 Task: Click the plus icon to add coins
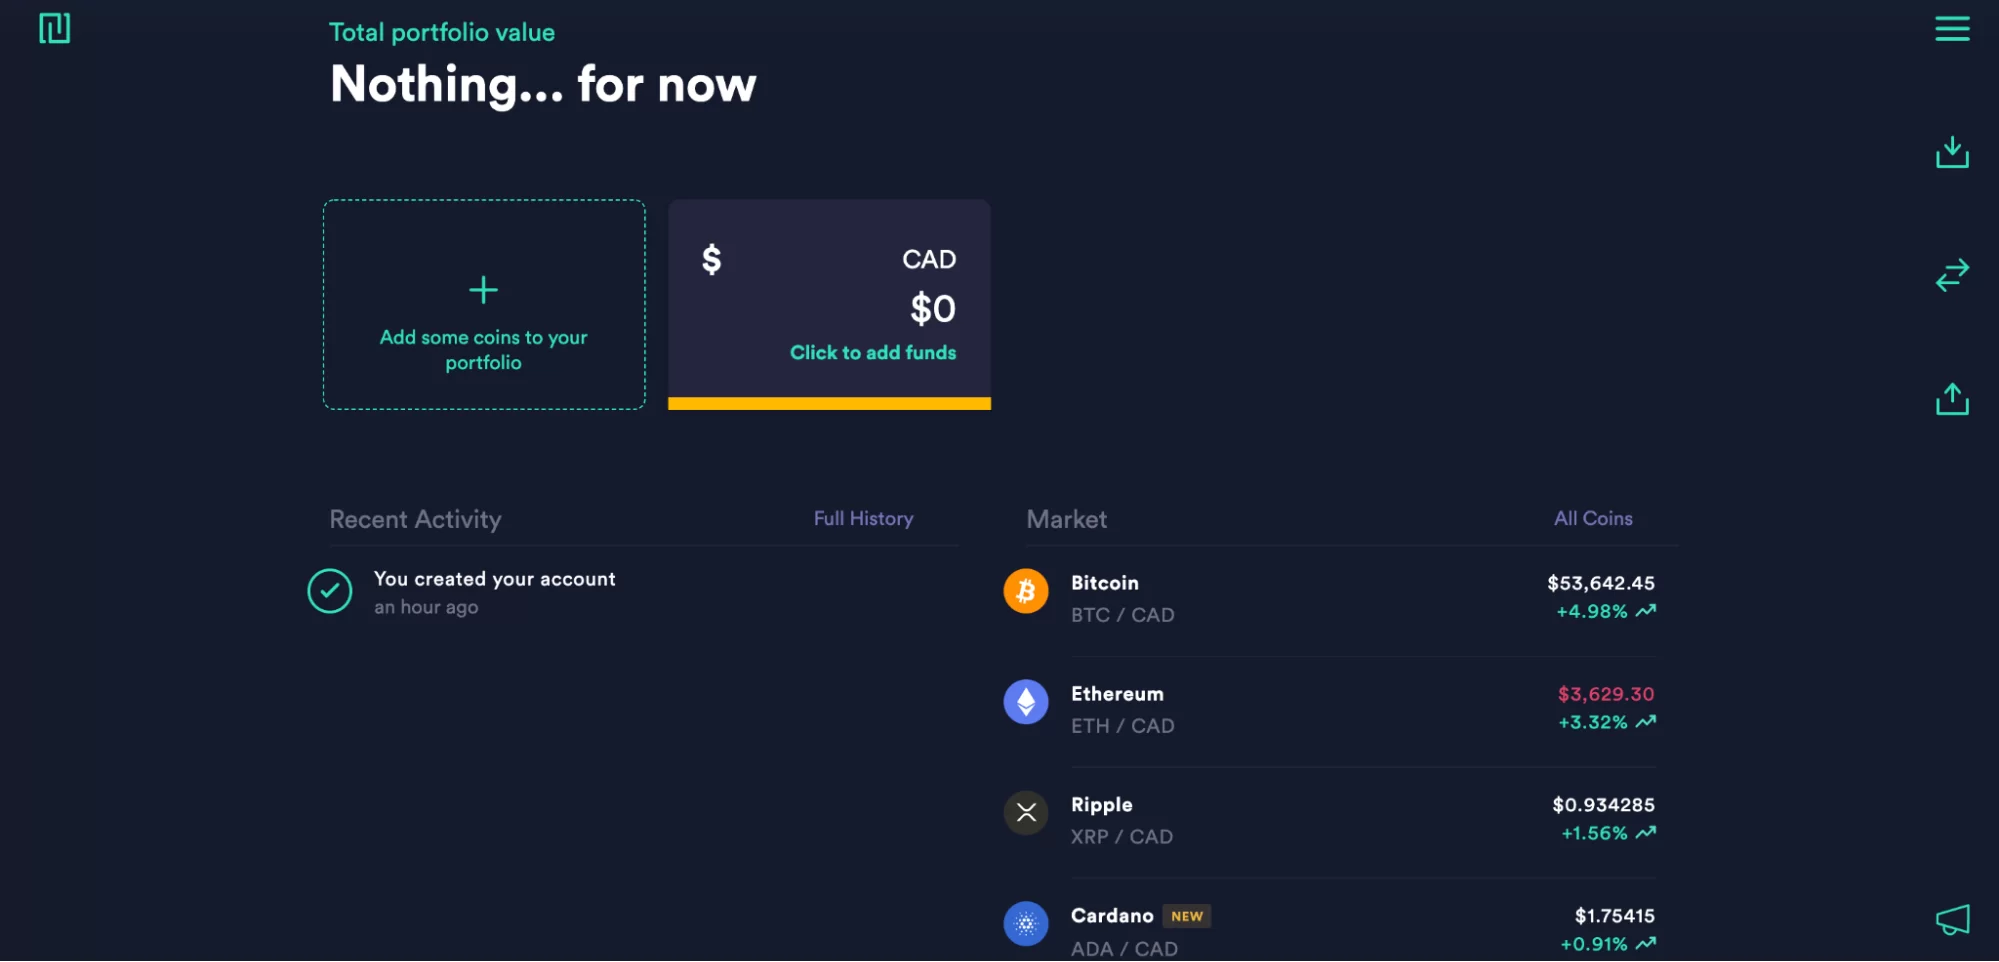(x=483, y=290)
